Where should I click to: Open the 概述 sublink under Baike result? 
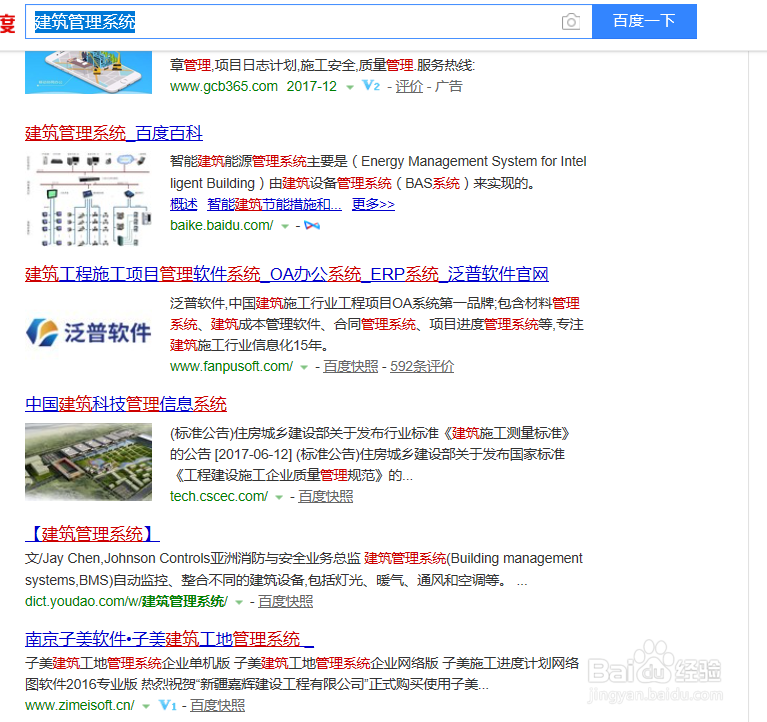click(x=183, y=204)
